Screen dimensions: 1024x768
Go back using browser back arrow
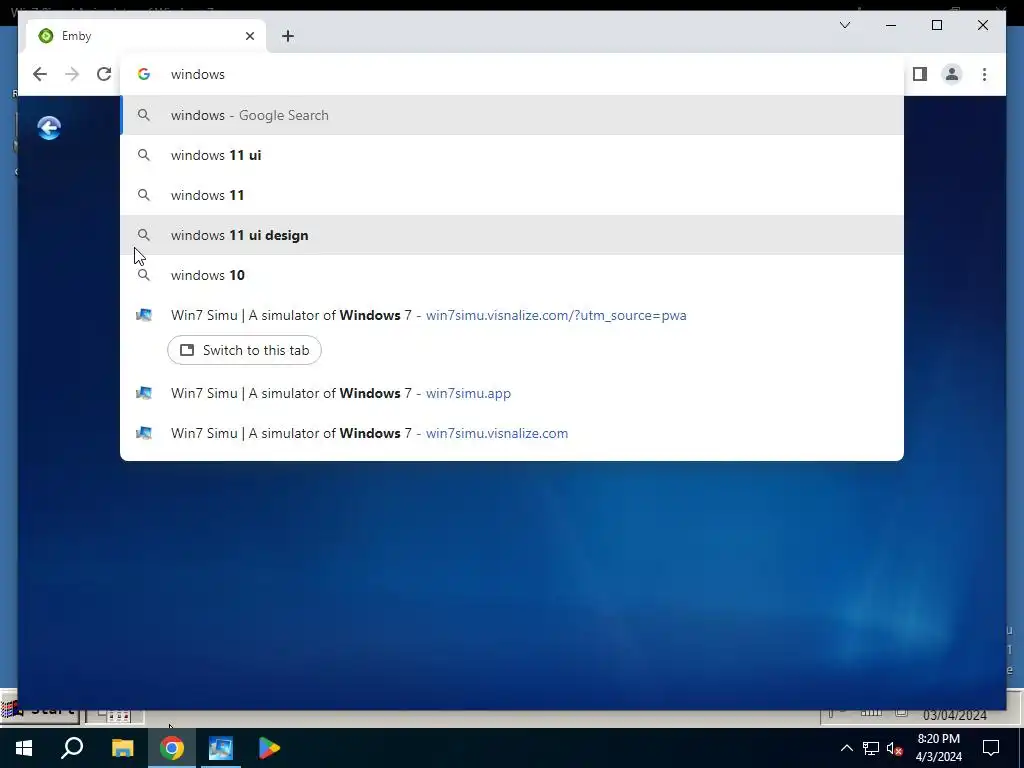coord(40,74)
